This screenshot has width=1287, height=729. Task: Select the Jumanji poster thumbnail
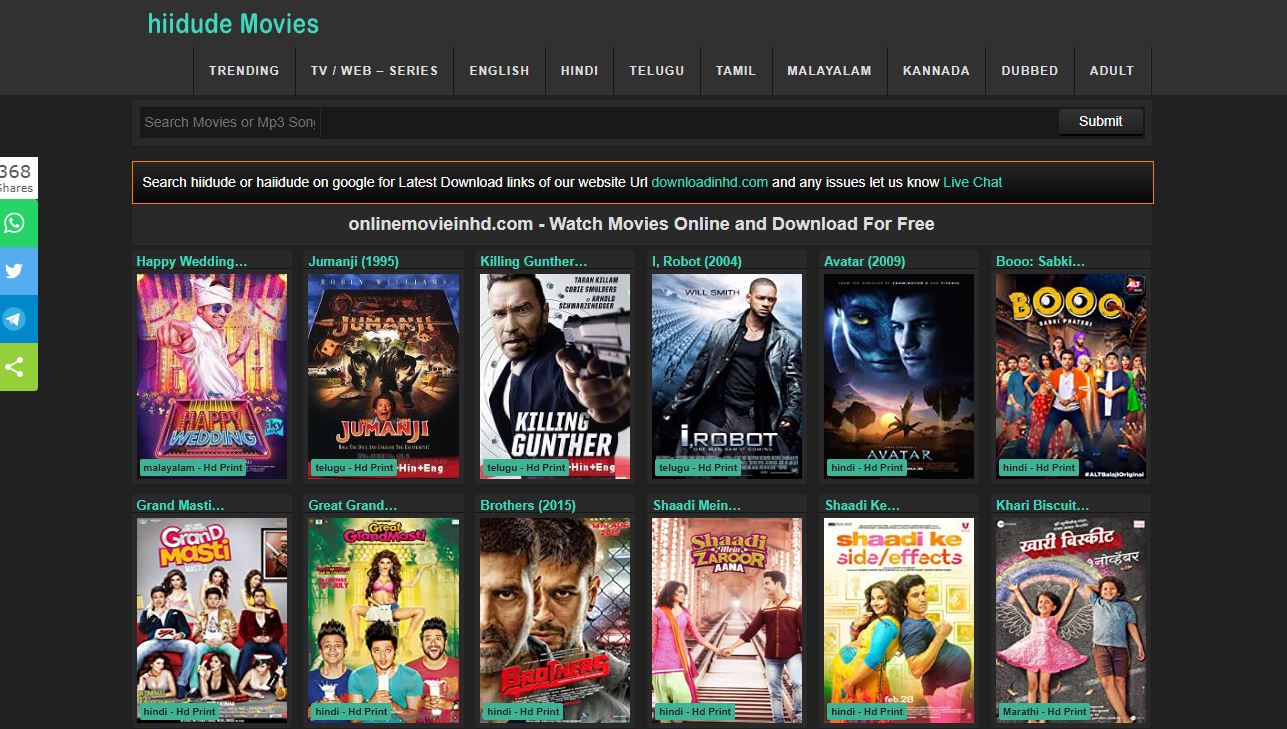click(384, 376)
